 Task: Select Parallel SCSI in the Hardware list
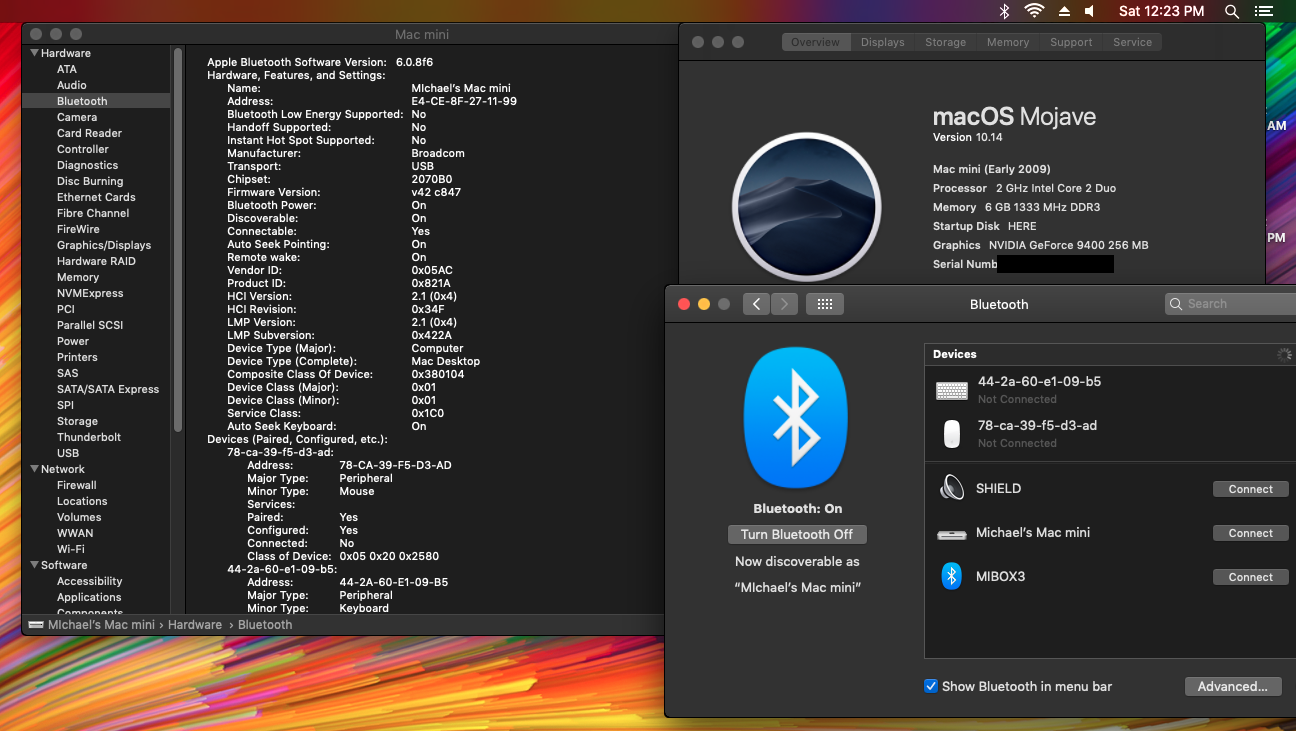click(90, 325)
